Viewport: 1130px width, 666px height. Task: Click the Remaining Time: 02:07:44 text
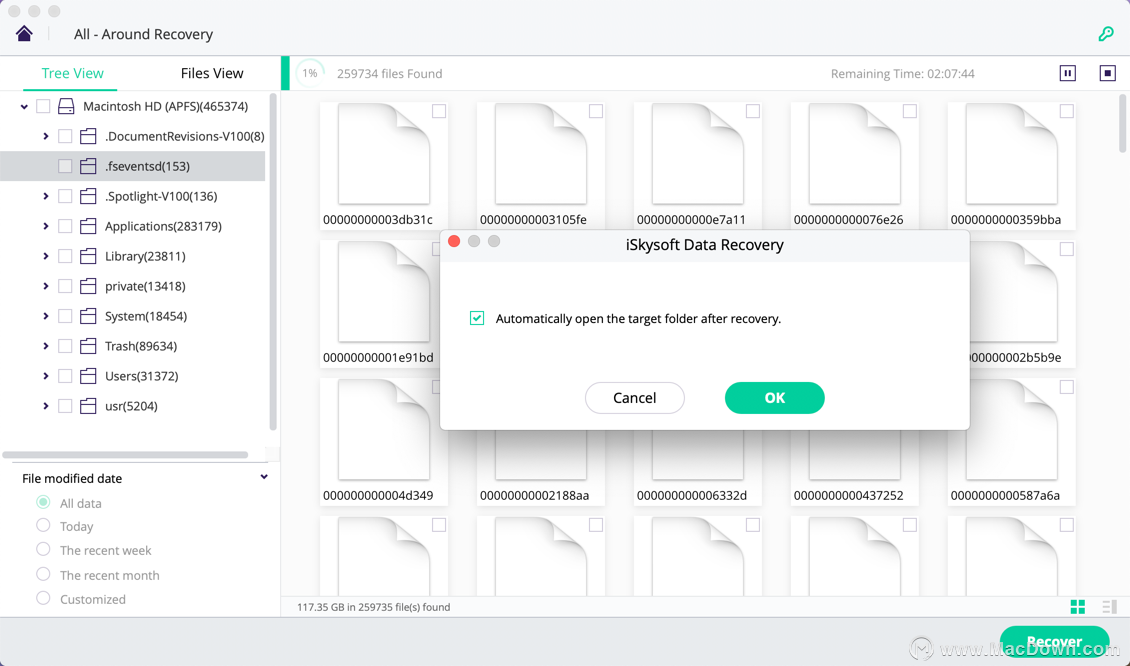902,74
